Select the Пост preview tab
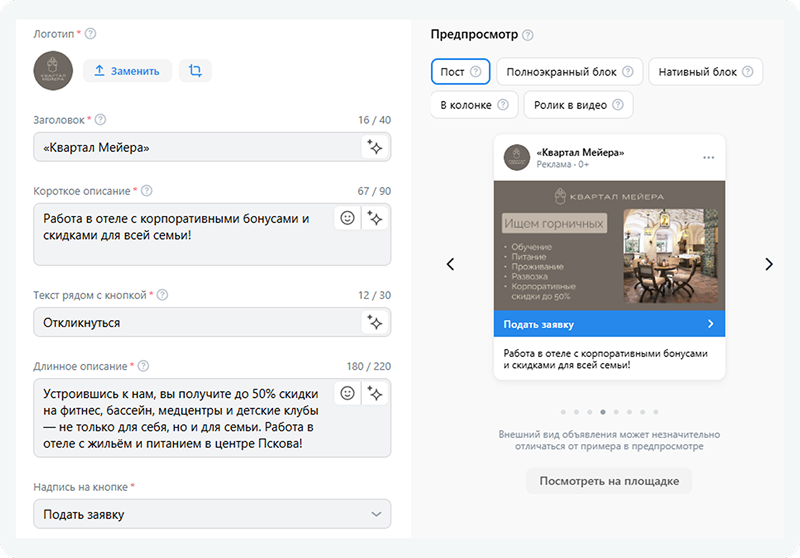Viewport: 800px width, 558px height. [x=460, y=72]
